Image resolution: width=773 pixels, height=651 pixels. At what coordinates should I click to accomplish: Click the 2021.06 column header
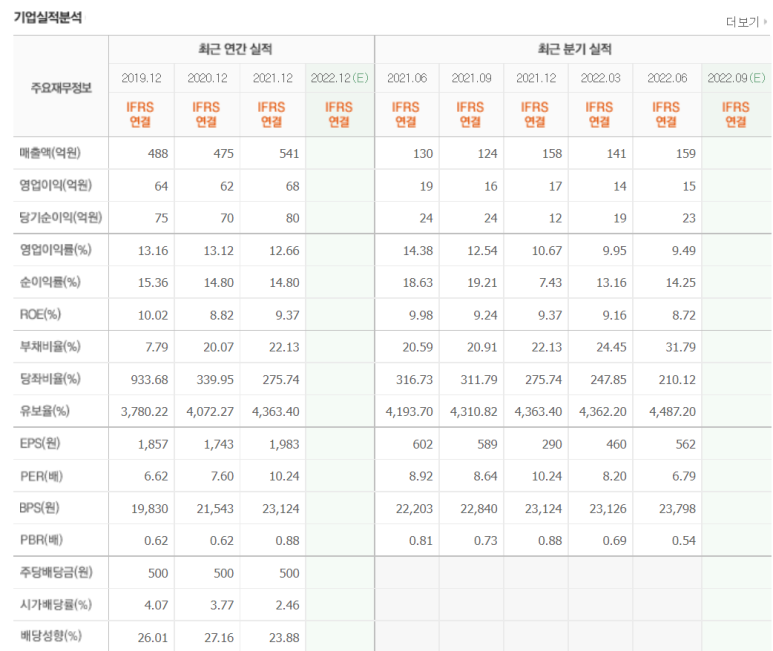[x=407, y=78]
